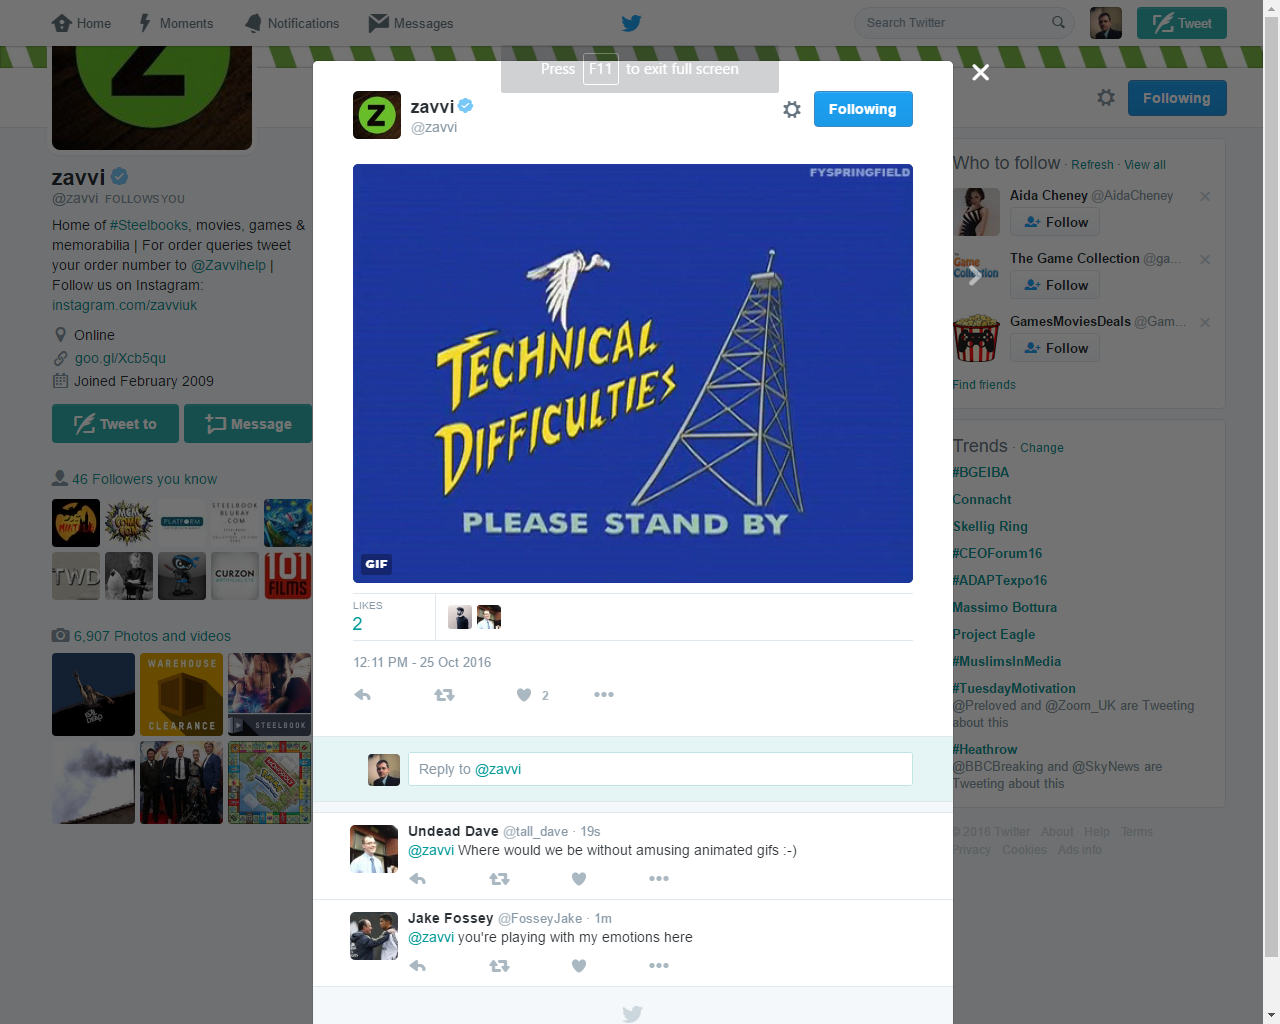Like Jake Fossey's reply

coord(579,966)
